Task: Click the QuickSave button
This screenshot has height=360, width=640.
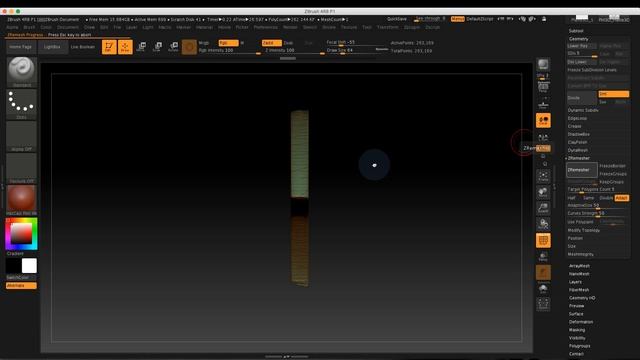Action: pyautogui.click(x=396, y=19)
